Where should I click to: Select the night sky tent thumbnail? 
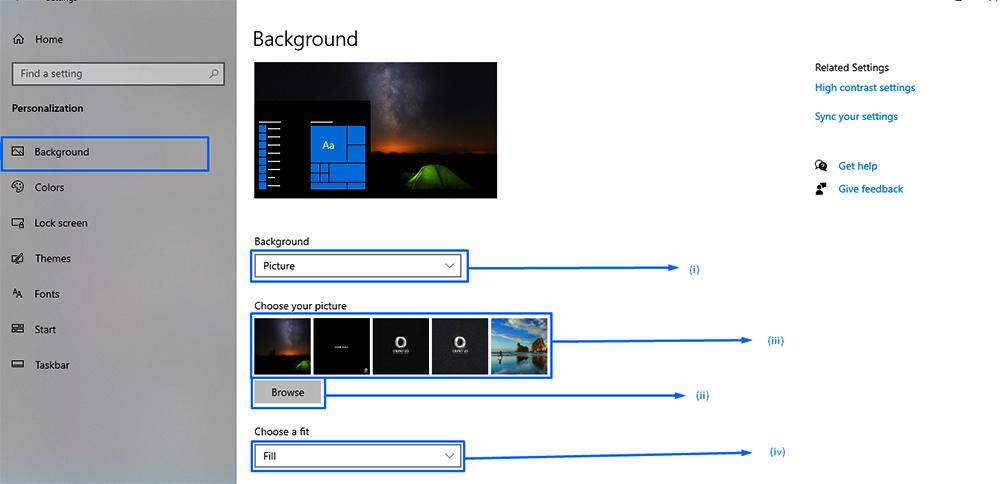click(282, 346)
